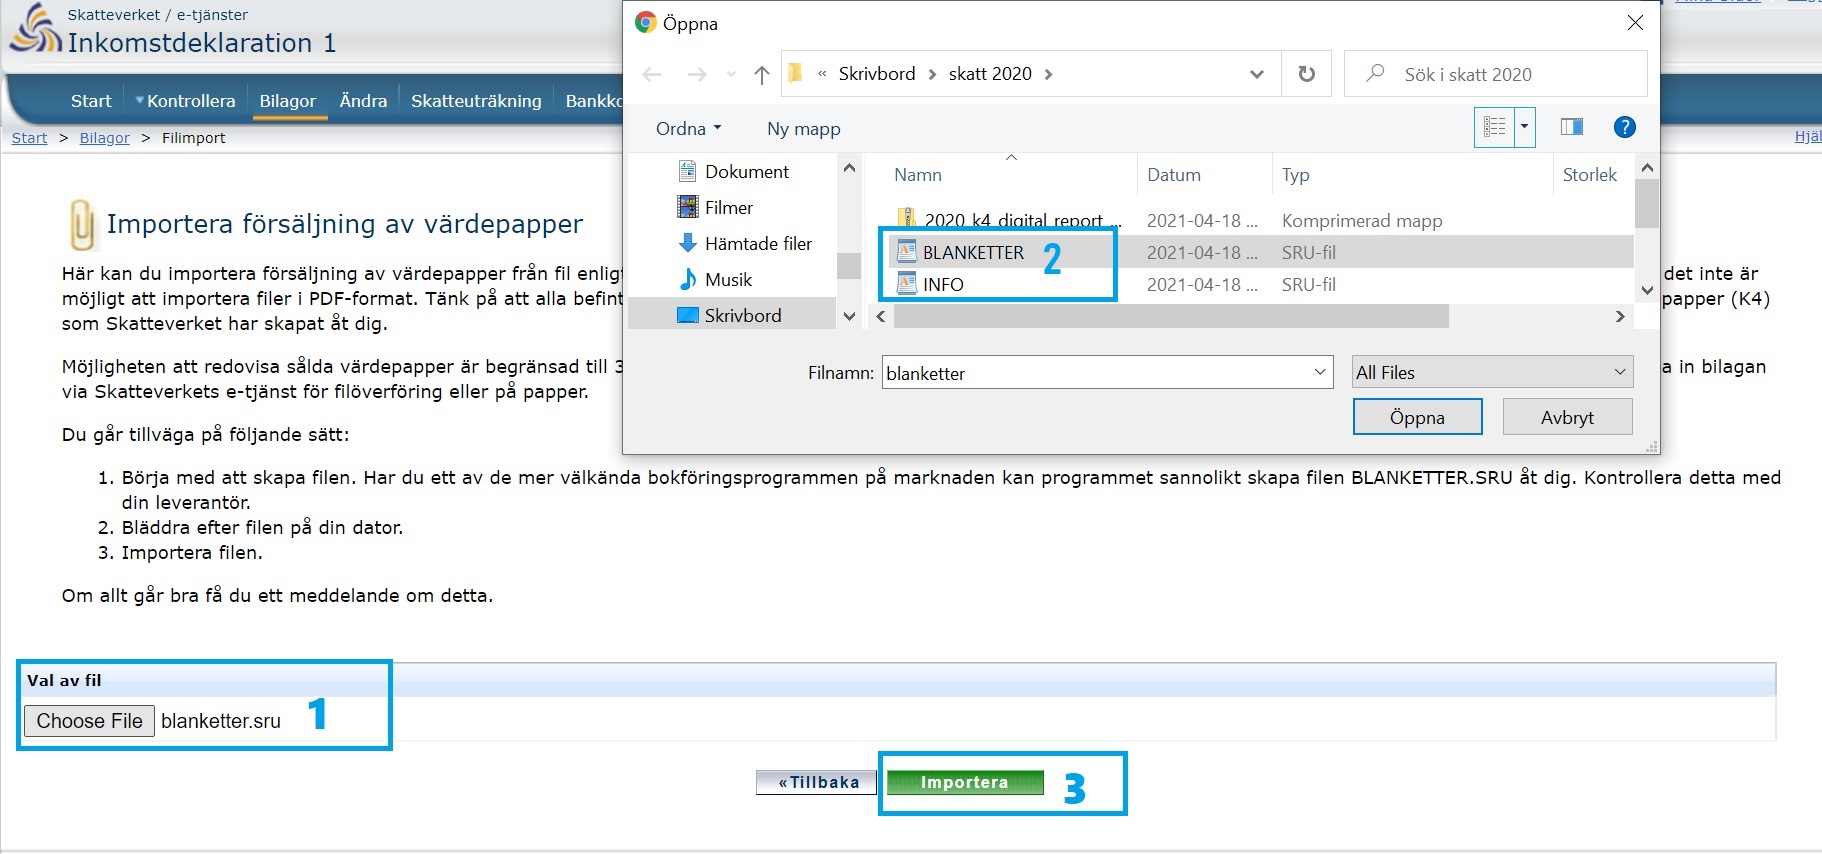Open Musik in the navigation pane
Image resolution: width=1822 pixels, height=854 pixels.
tap(728, 279)
